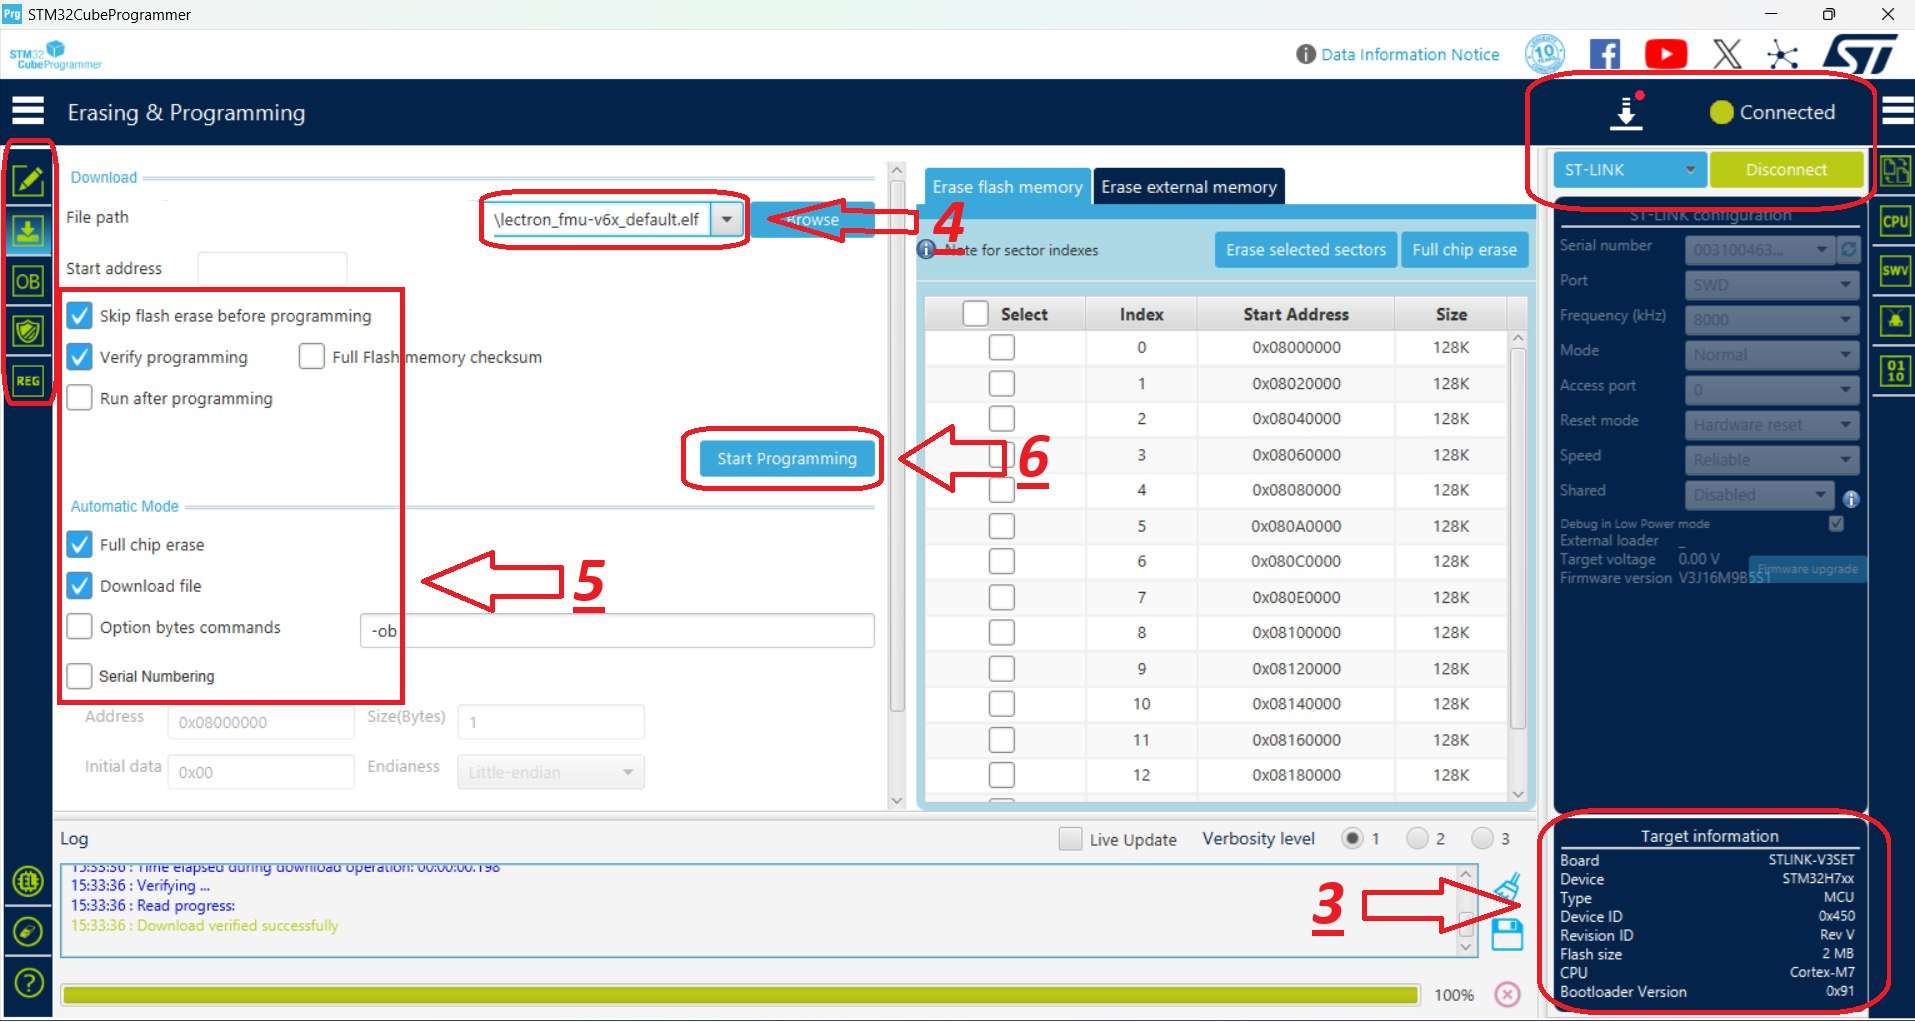Click the Firmware upgrade button
This screenshot has height=1022, width=1915.
[1808, 569]
